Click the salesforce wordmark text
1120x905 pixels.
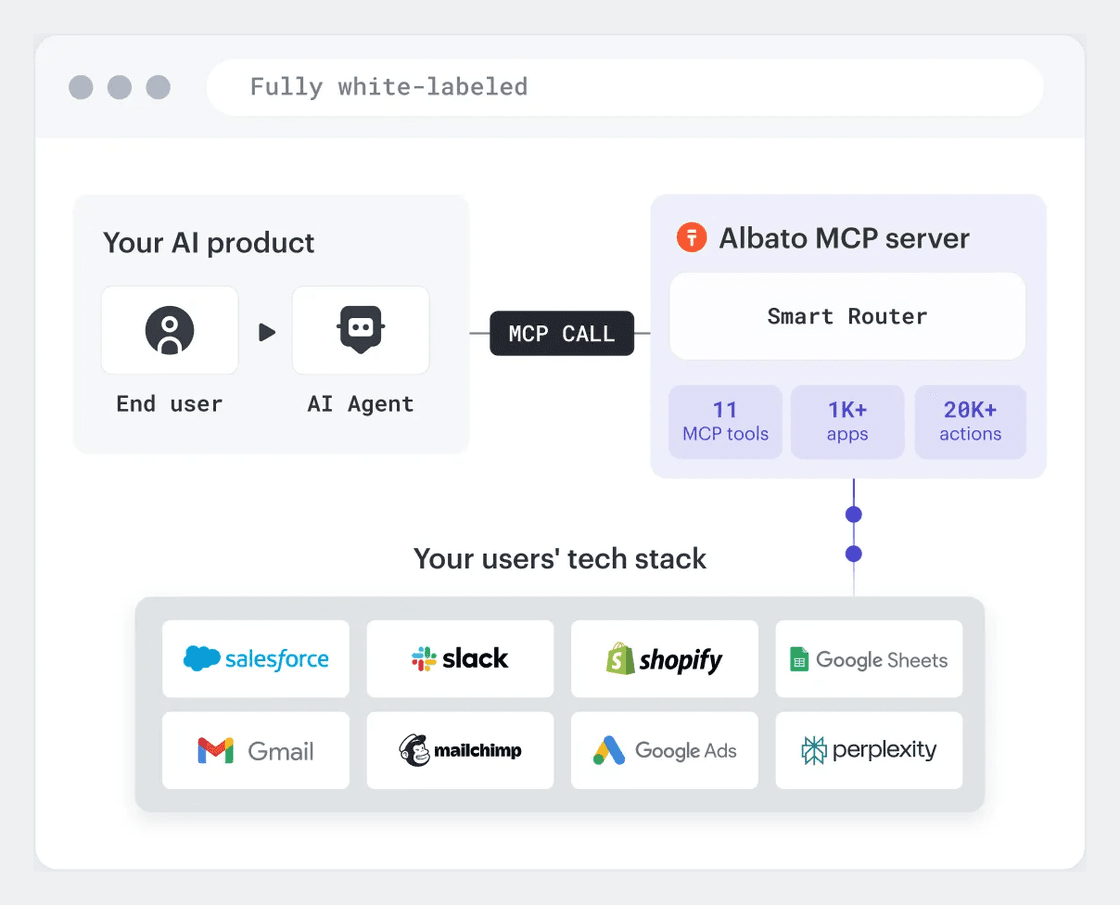[277, 659]
